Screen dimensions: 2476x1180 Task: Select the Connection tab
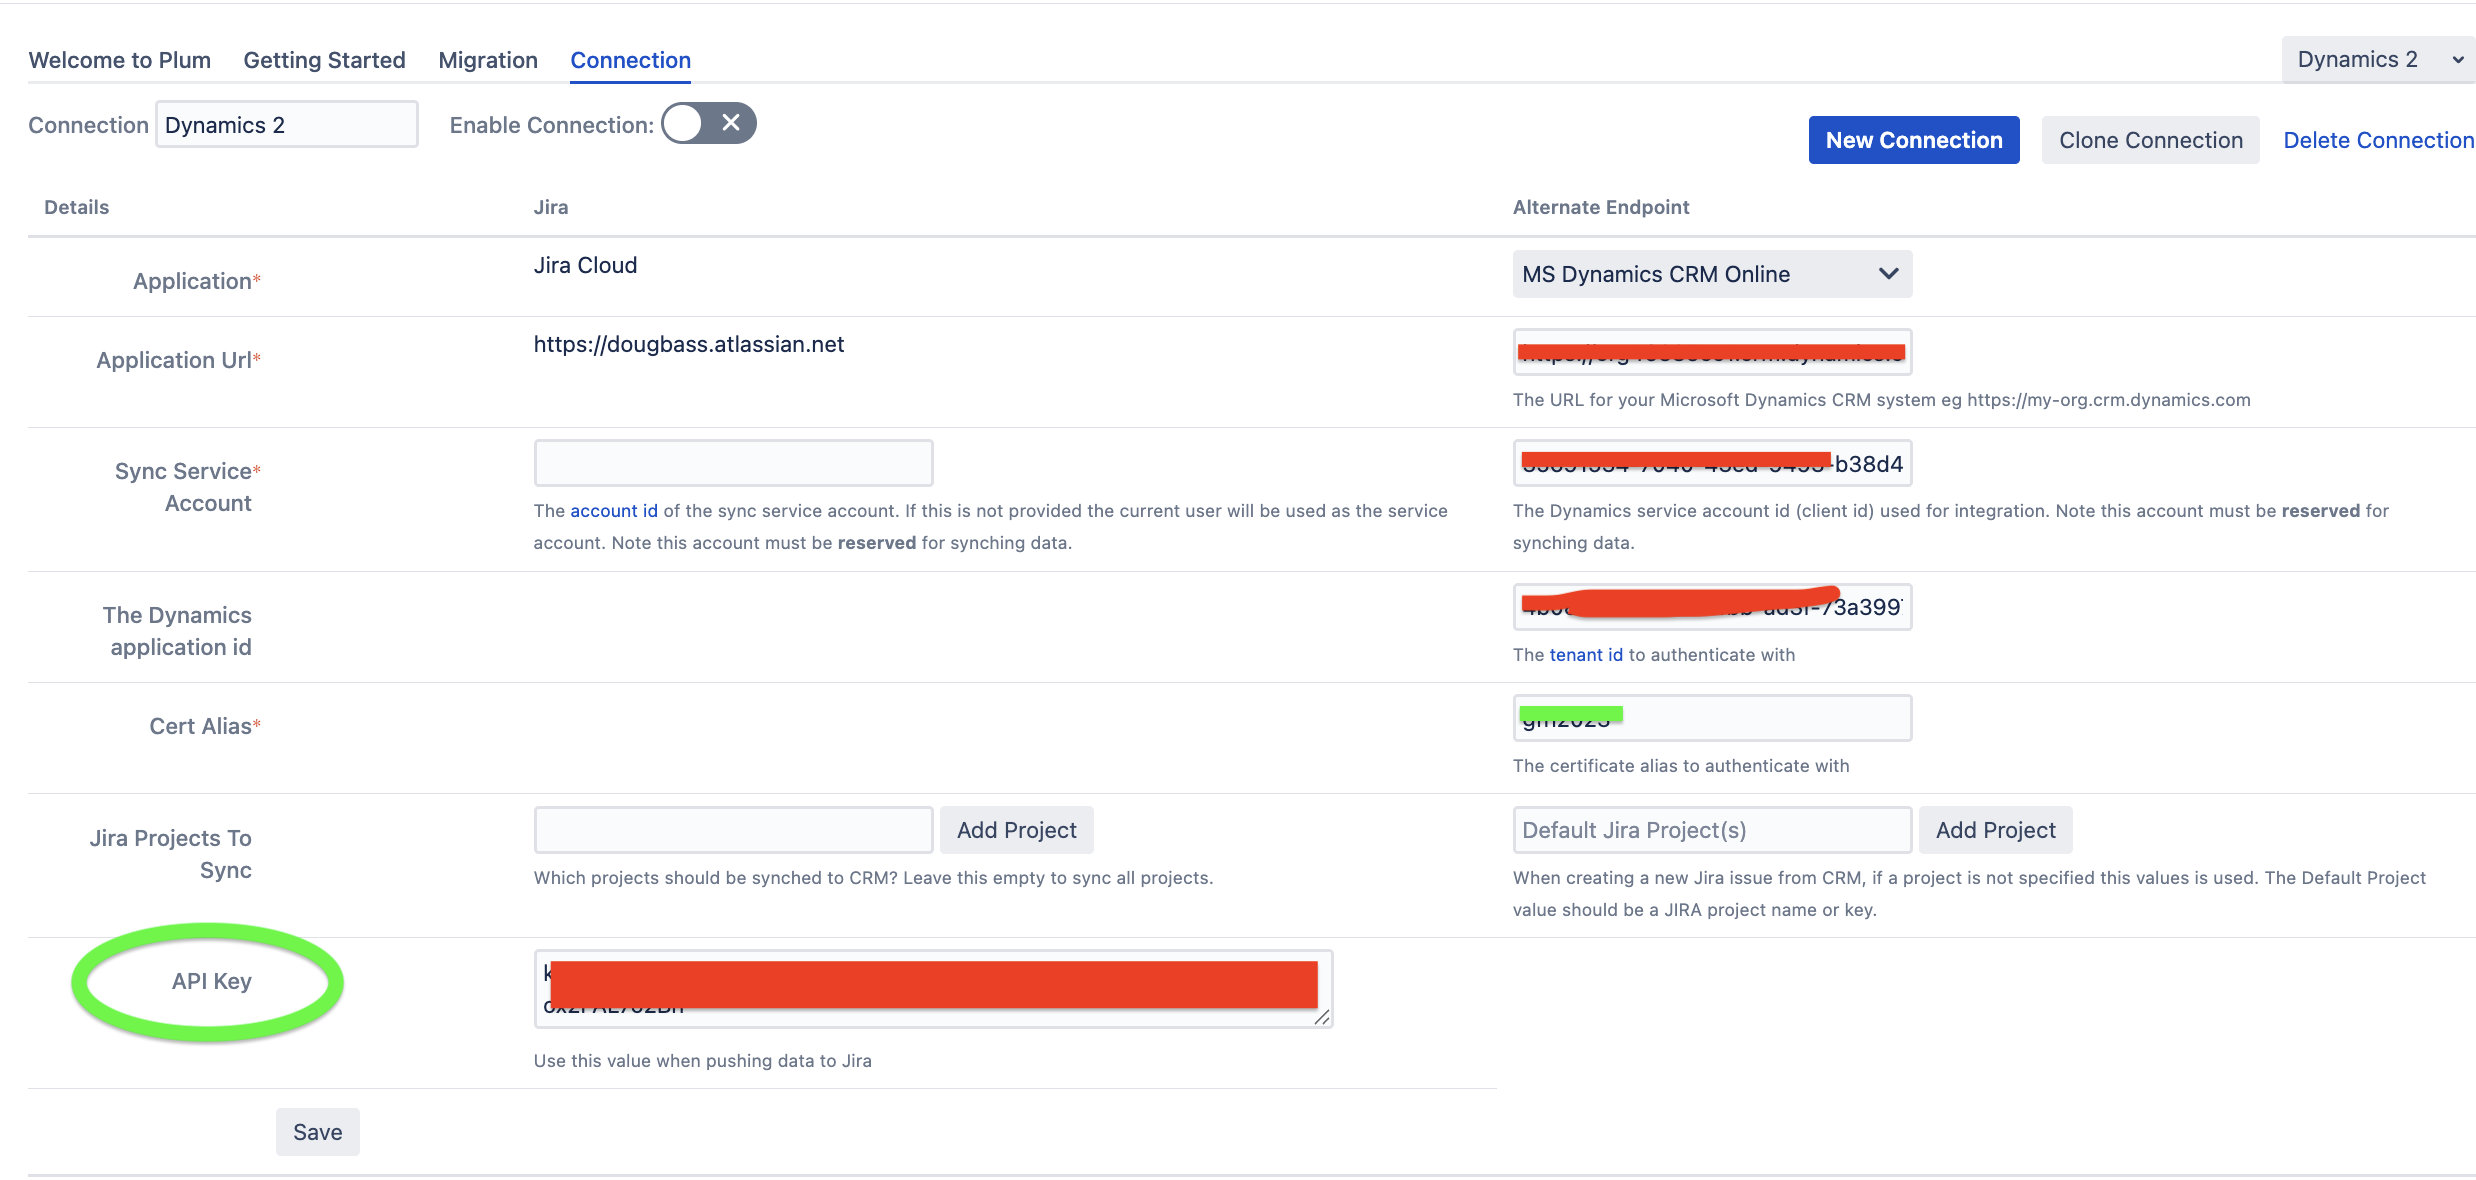pos(631,60)
